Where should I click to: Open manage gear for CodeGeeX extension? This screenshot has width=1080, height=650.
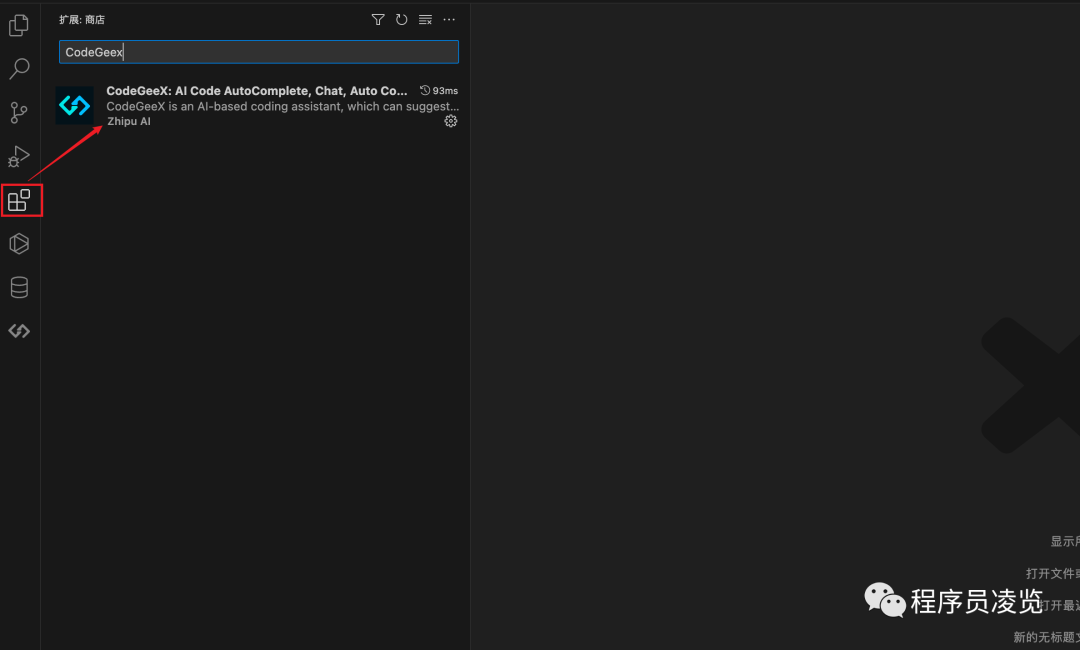(x=450, y=121)
